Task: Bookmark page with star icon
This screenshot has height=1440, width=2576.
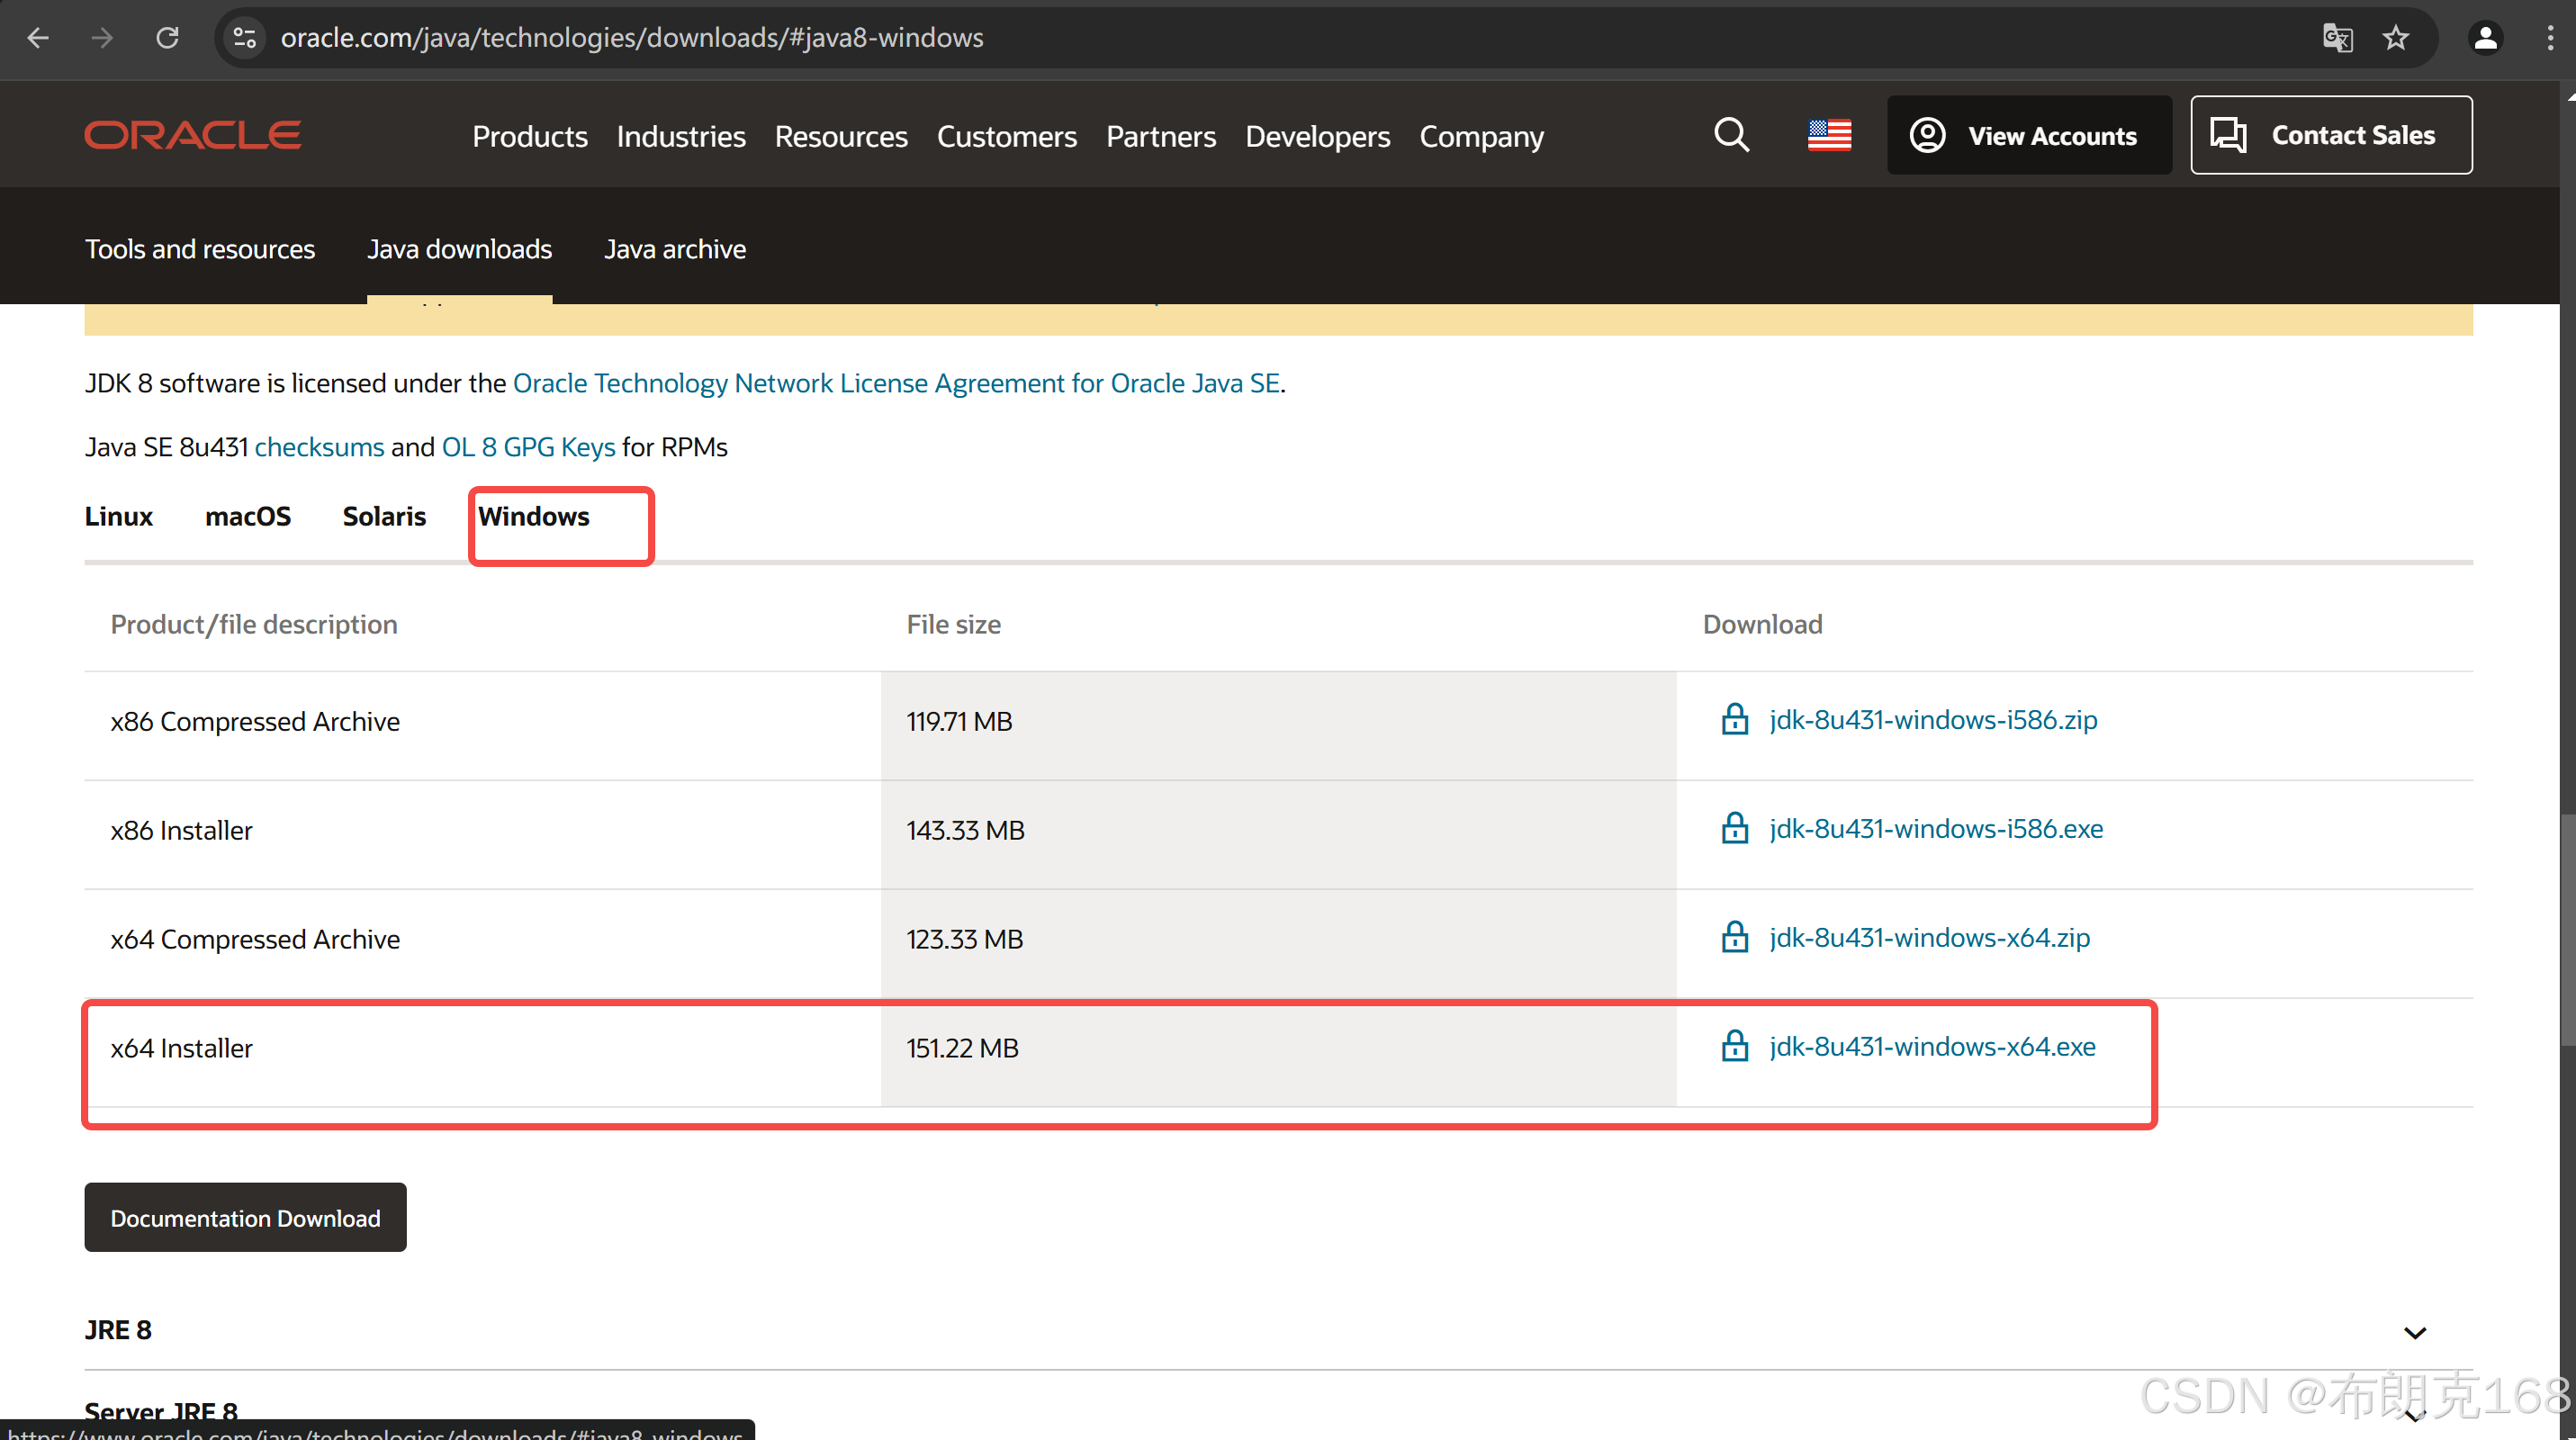Action: 2395,38
